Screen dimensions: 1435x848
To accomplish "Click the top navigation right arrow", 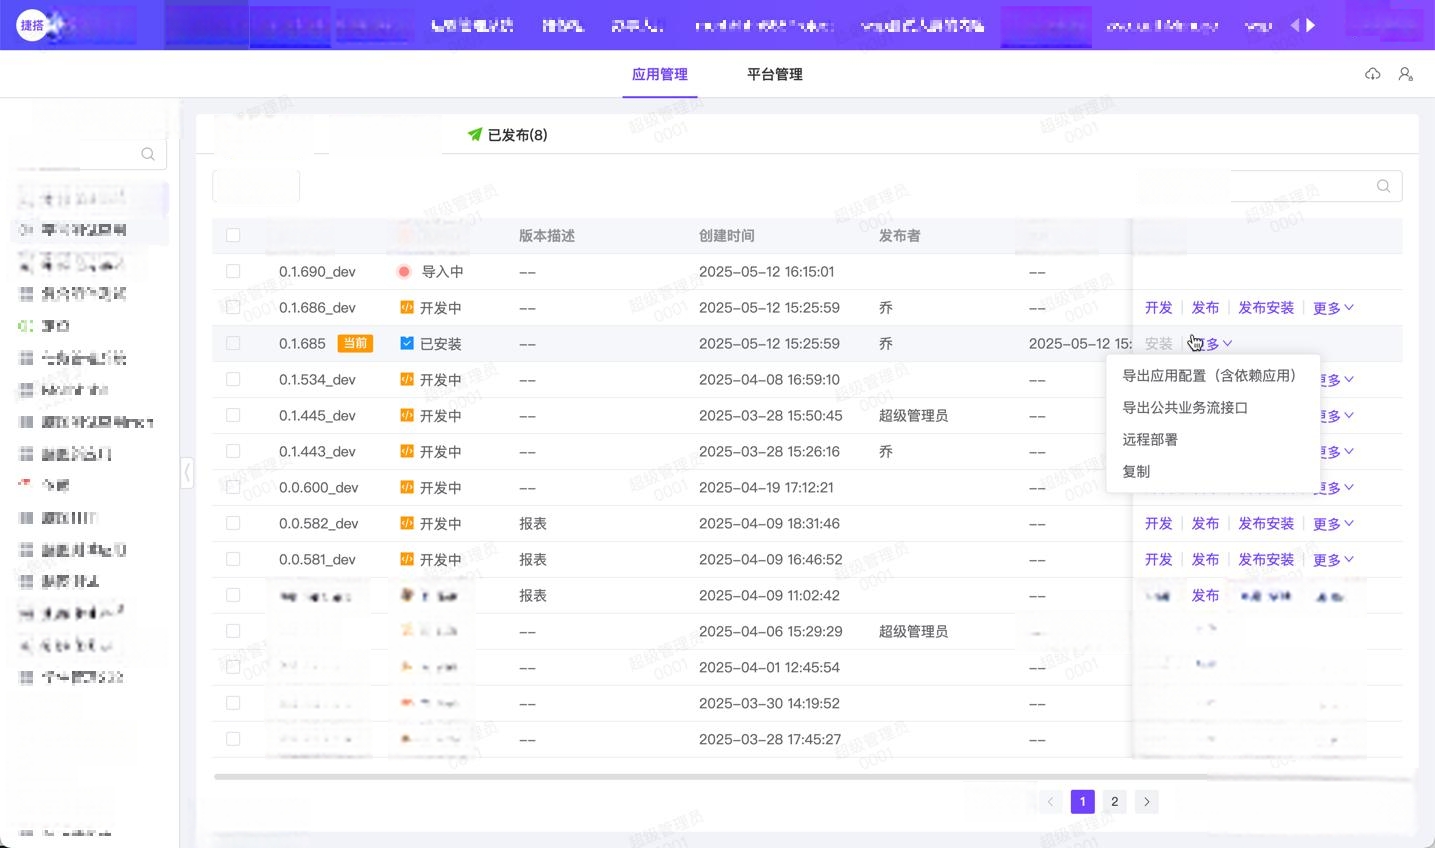I will 1311,25.
